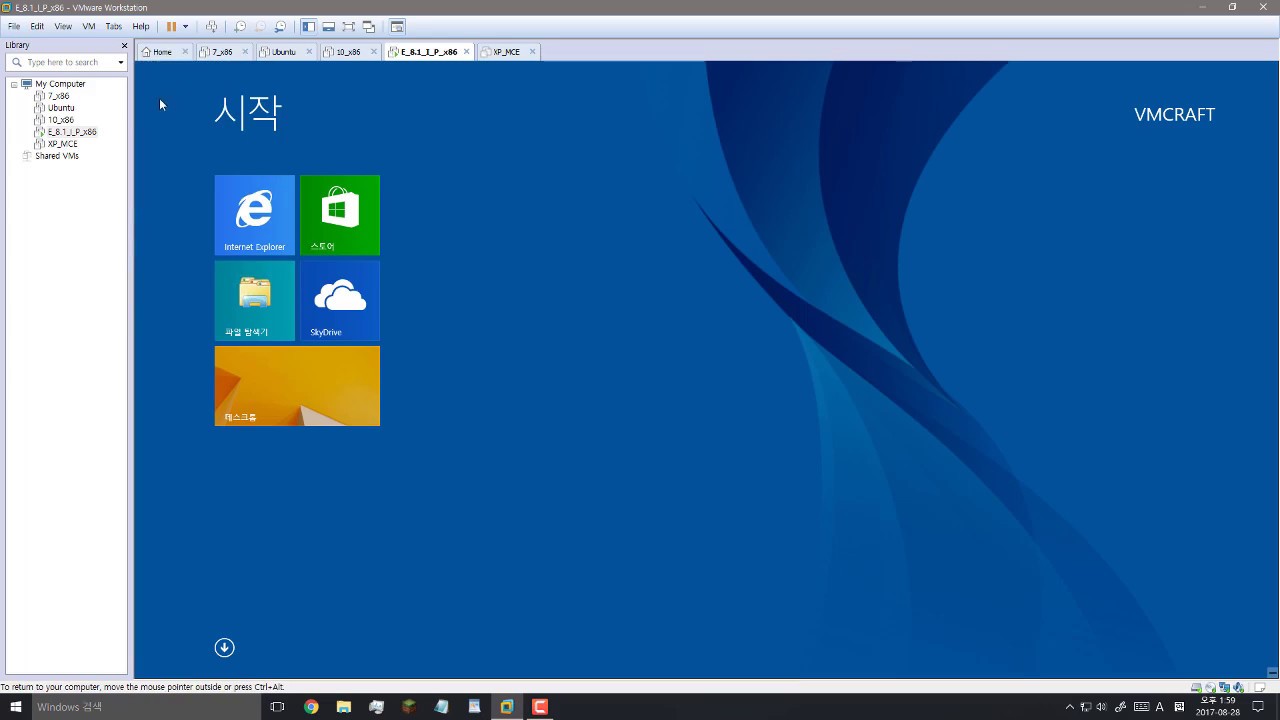Screen dimensions: 1280x720
Task: Click the VMware Workstation taskbar icon
Action: tap(507, 707)
